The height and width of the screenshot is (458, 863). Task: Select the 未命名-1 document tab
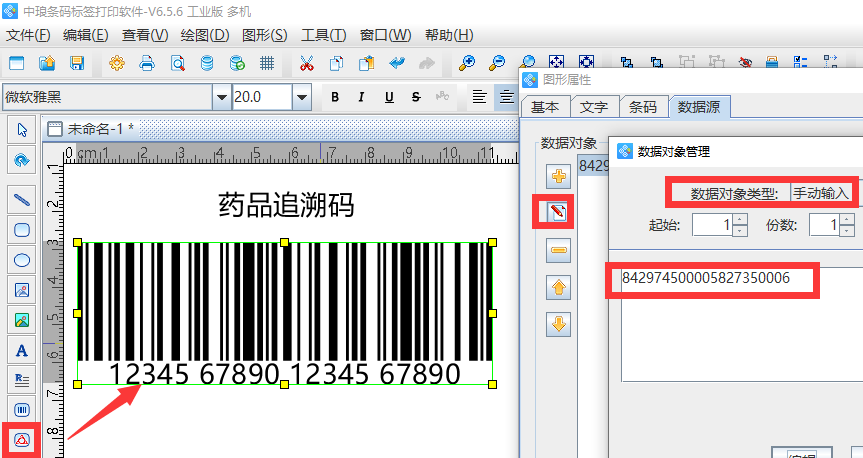point(91,129)
